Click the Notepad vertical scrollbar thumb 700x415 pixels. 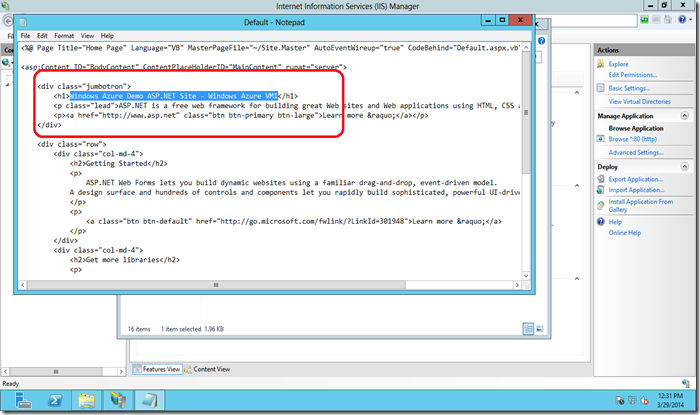(x=526, y=112)
